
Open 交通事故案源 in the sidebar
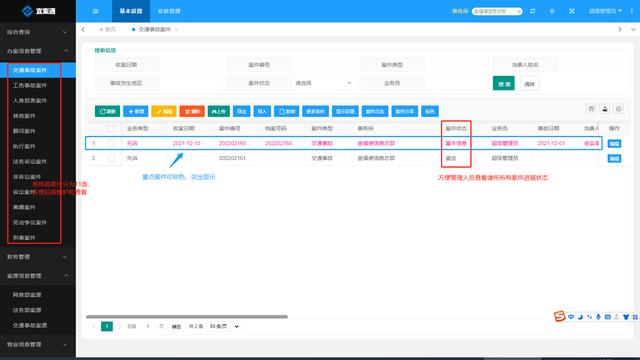coord(30,325)
